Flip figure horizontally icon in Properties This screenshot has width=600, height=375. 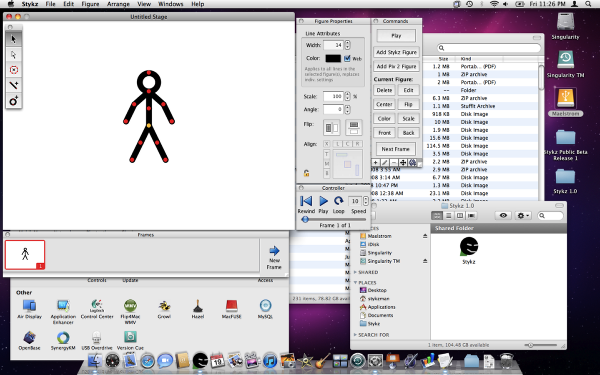(x=331, y=128)
